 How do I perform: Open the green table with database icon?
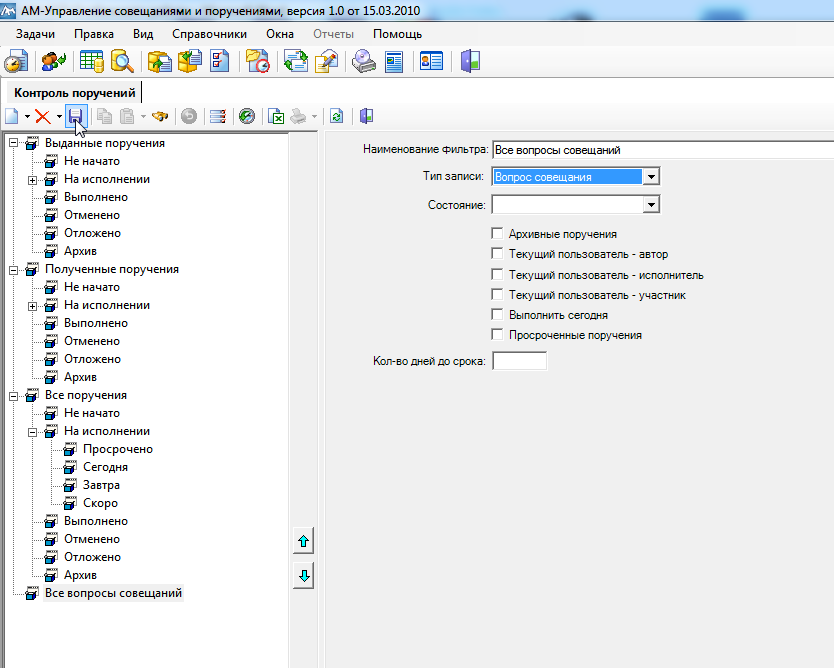tap(91, 62)
